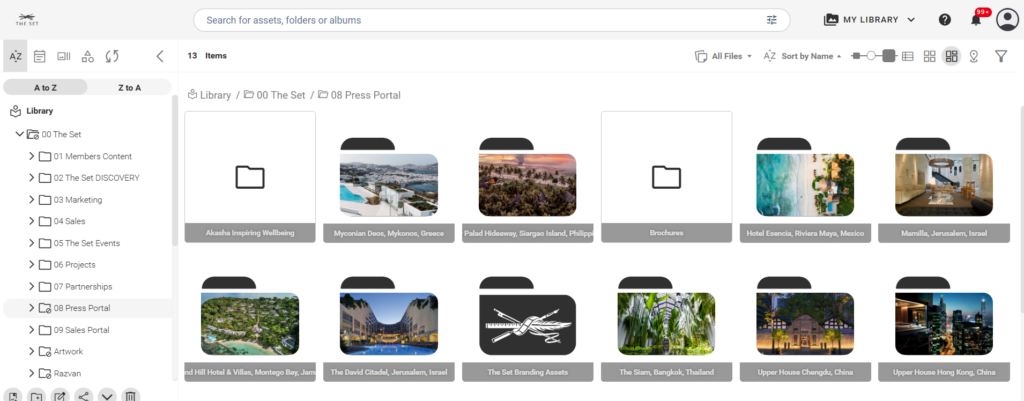Open the user profile avatar

1006,20
